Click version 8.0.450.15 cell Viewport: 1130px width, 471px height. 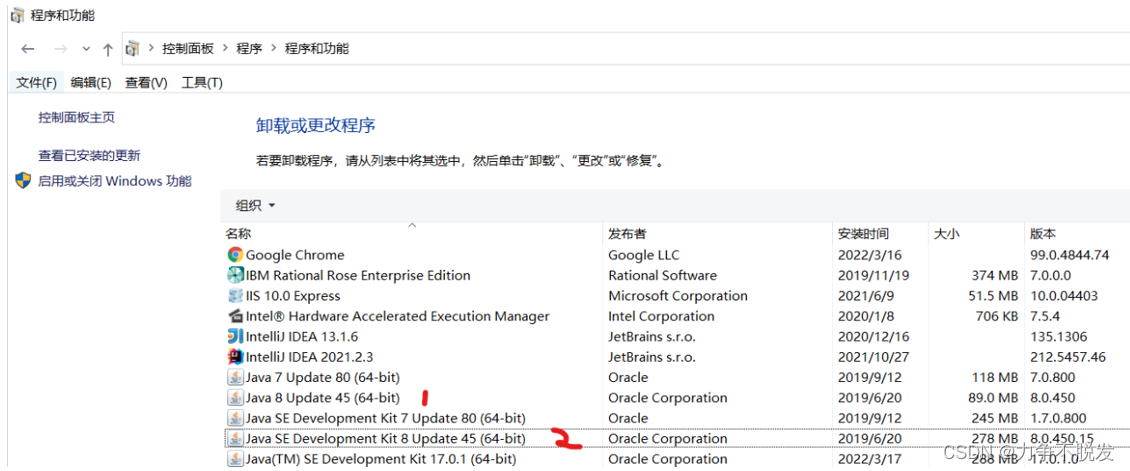coord(1063,438)
